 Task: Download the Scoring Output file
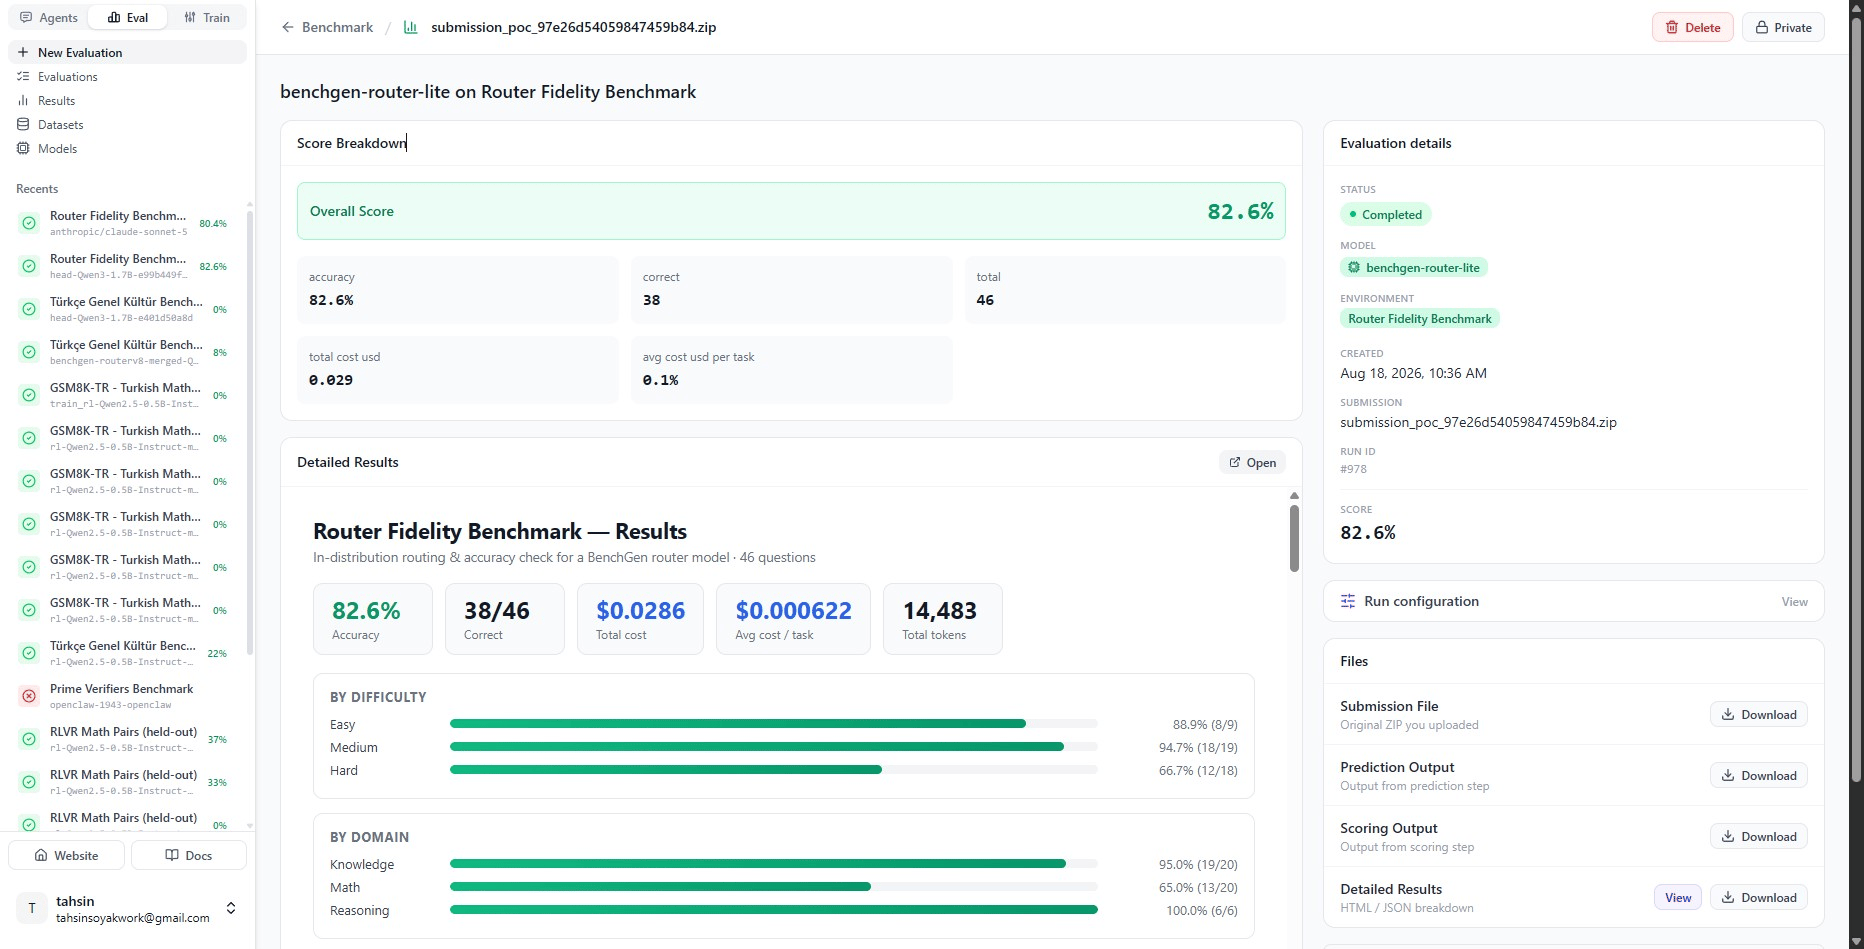pos(1759,836)
